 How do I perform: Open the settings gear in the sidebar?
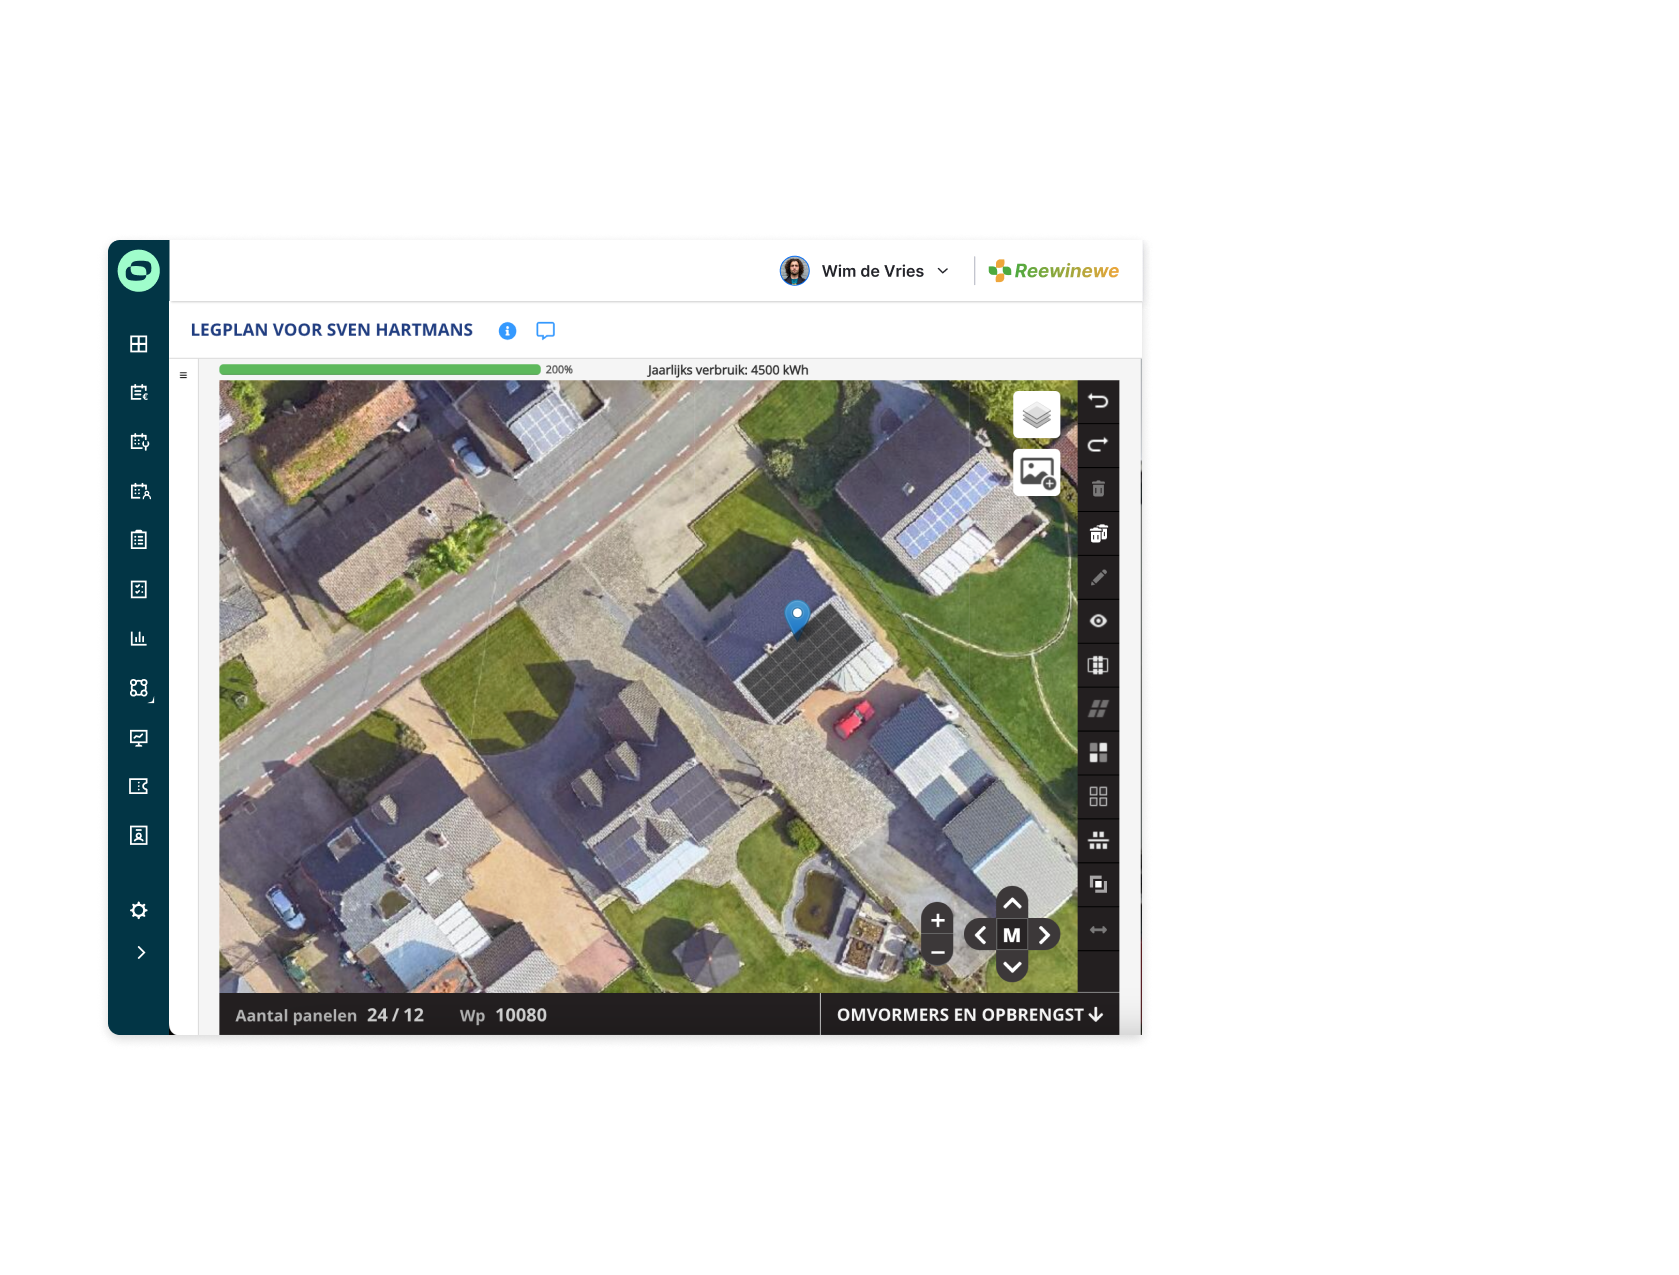point(139,910)
